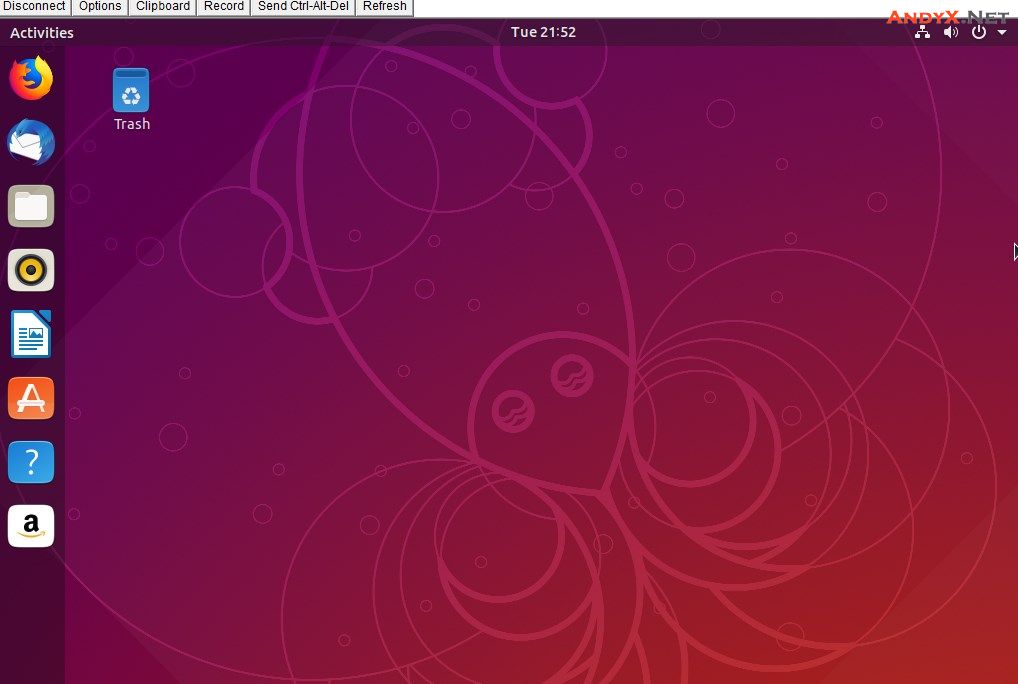Launch the Rhythmbox music player
1018x684 pixels.
pos(31,270)
